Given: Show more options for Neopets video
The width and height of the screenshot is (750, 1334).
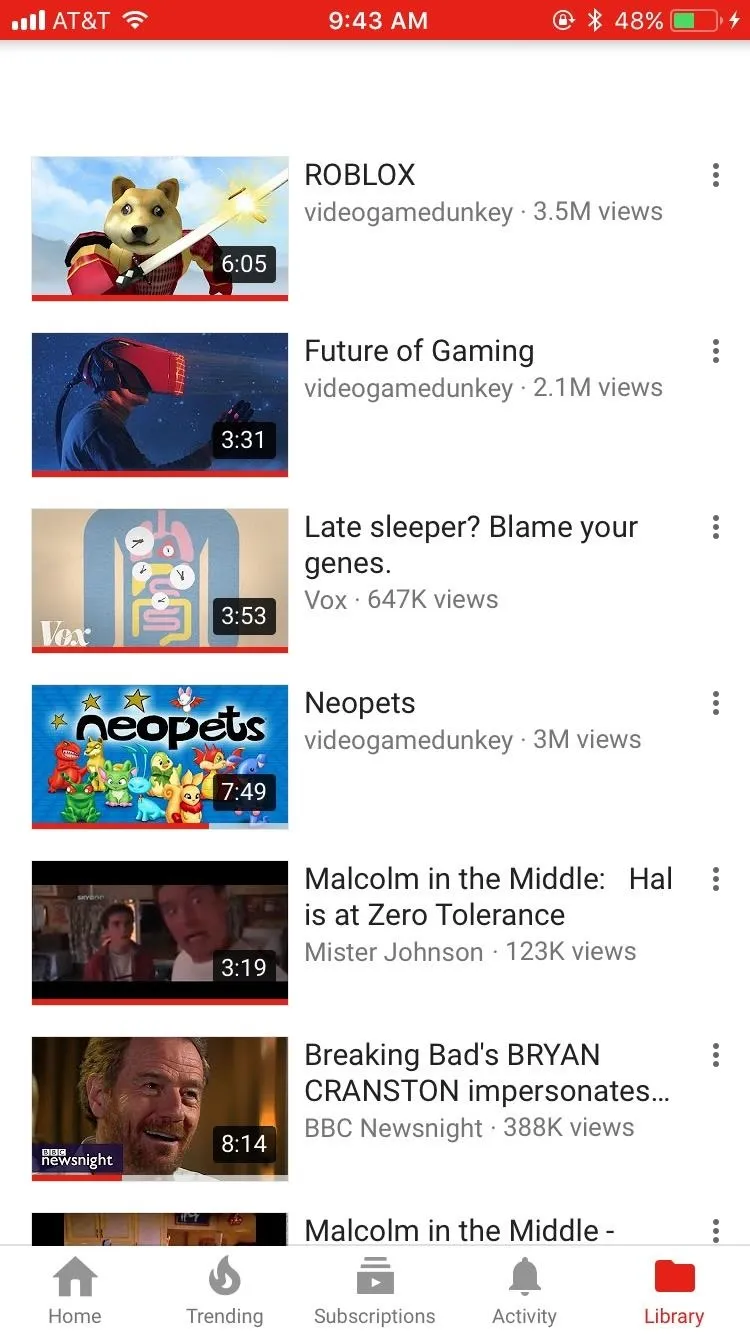Looking at the screenshot, I should tap(715, 703).
